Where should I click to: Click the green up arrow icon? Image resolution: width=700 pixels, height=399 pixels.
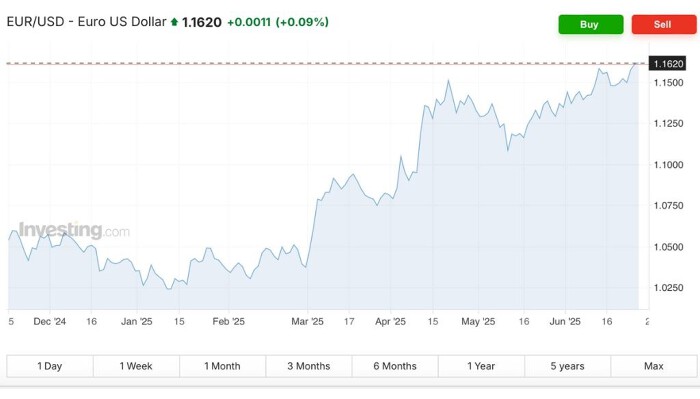174,22
